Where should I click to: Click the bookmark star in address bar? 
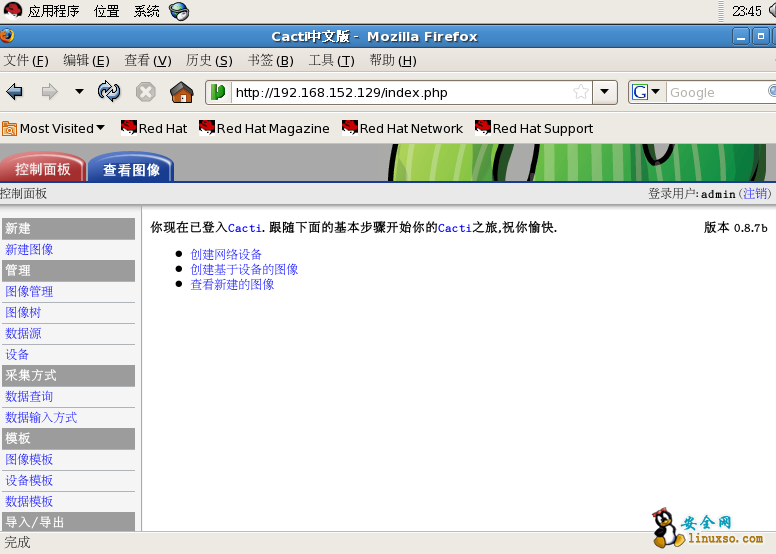click(580, 92)
